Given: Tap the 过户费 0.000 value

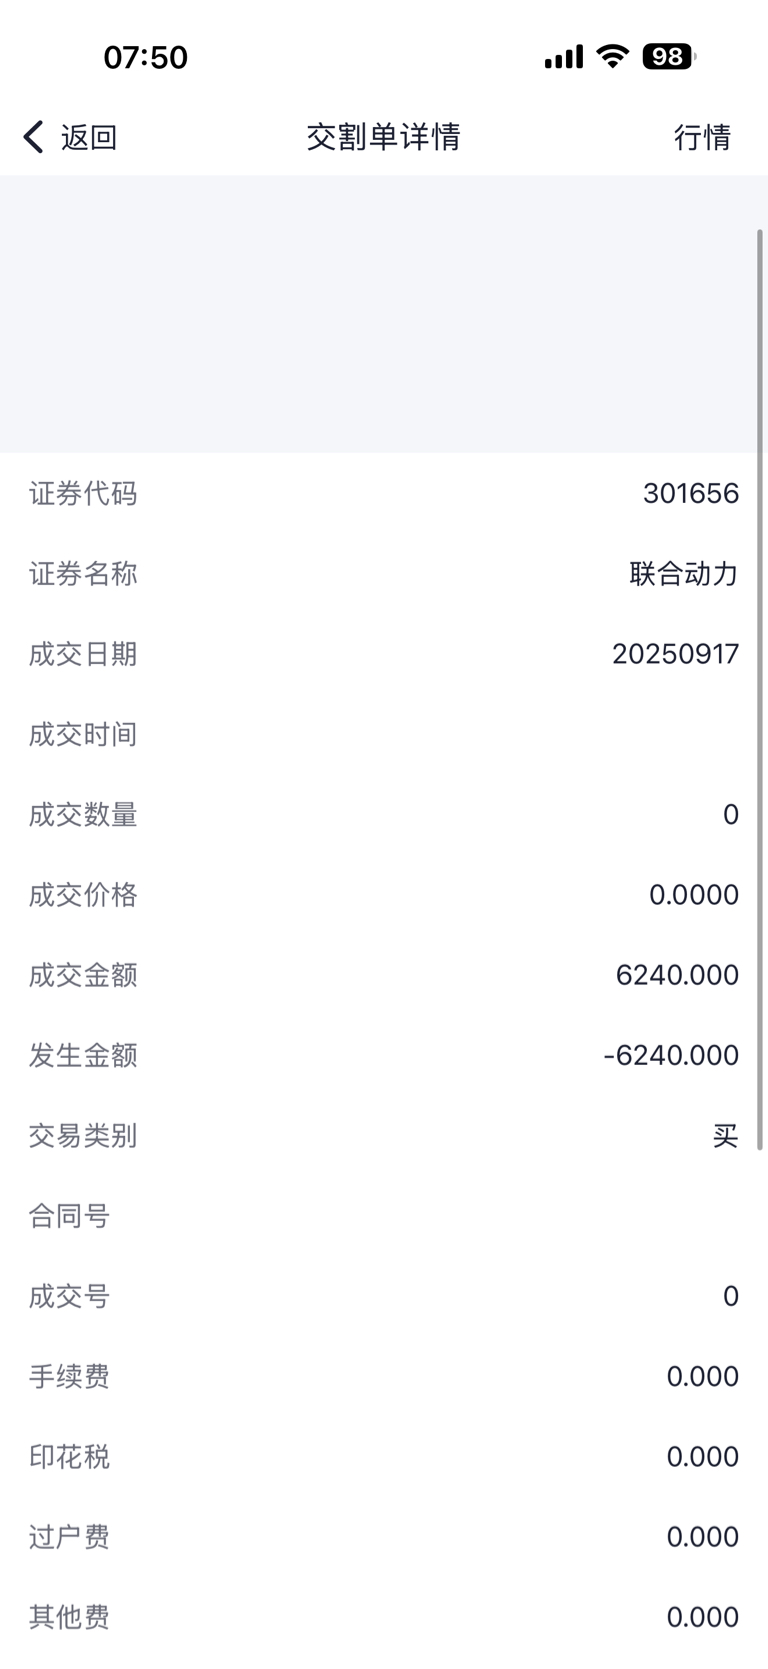Looking at the screenshot, I should (703, 1537).
